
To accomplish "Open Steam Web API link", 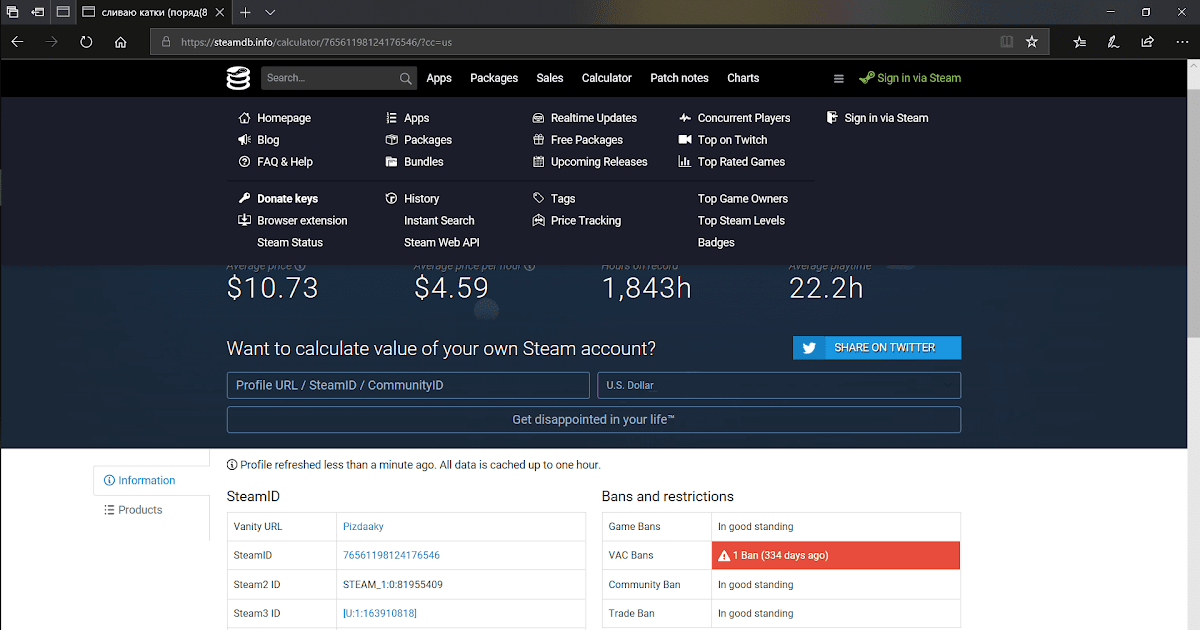I will pyautogui.click(x=442, y=243).
